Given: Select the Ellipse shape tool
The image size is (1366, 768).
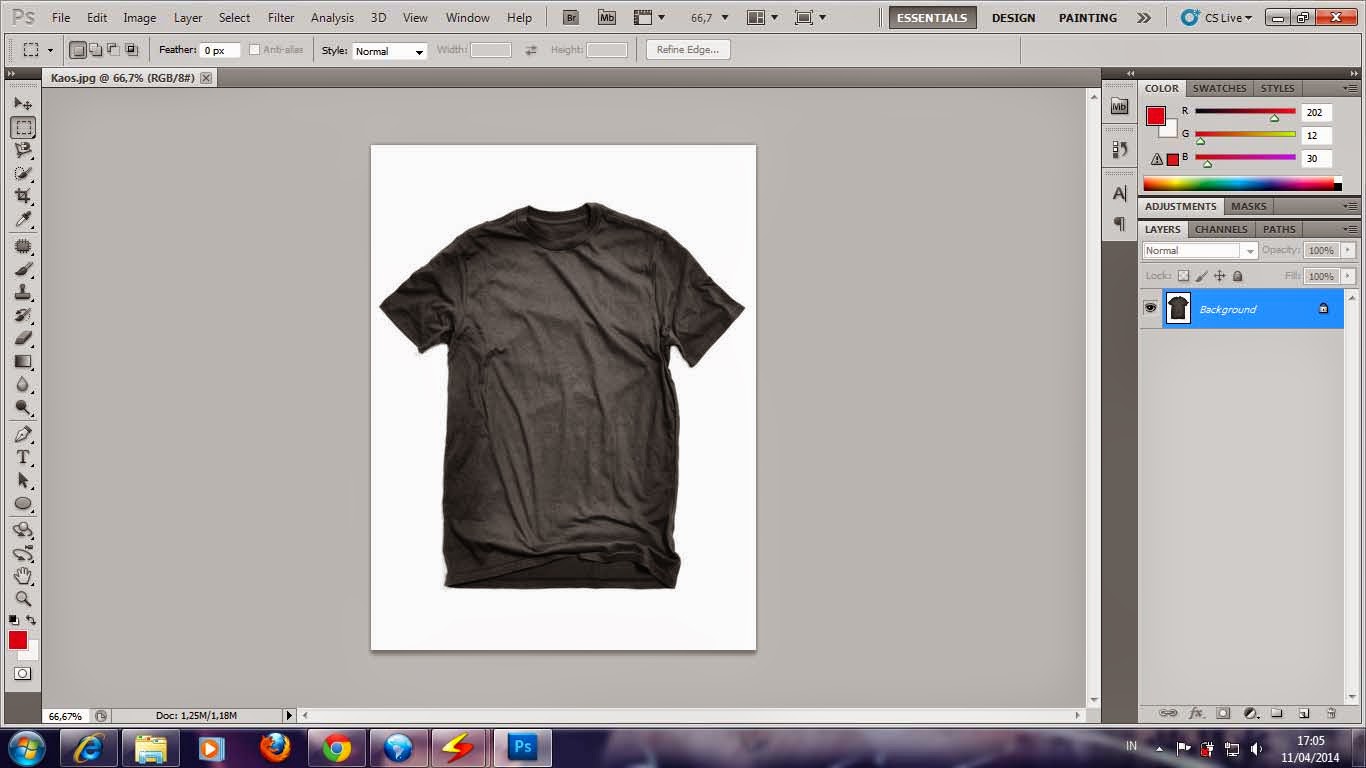Looking at the screenshot, I should (x=23, y=503).
